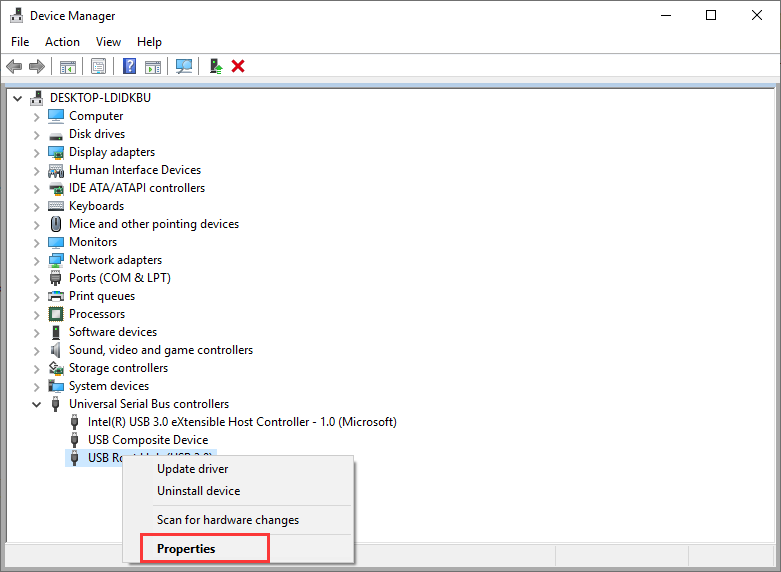Open the Action menu

[62, 42]
